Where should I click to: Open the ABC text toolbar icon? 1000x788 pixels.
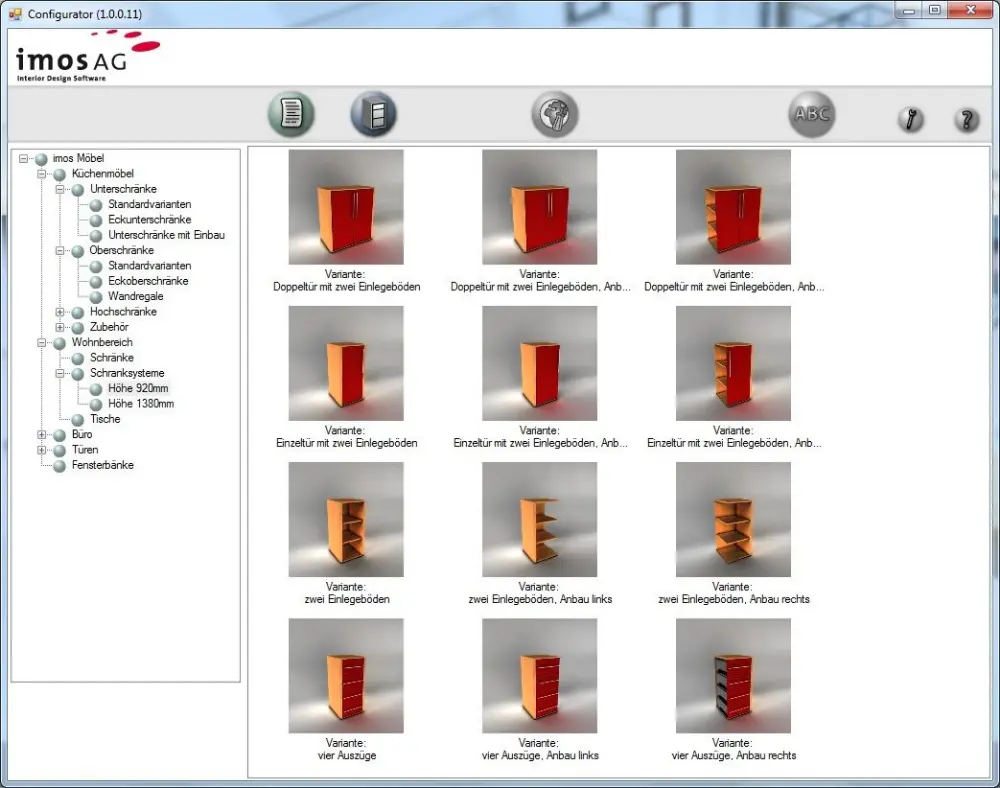[811, 113]
